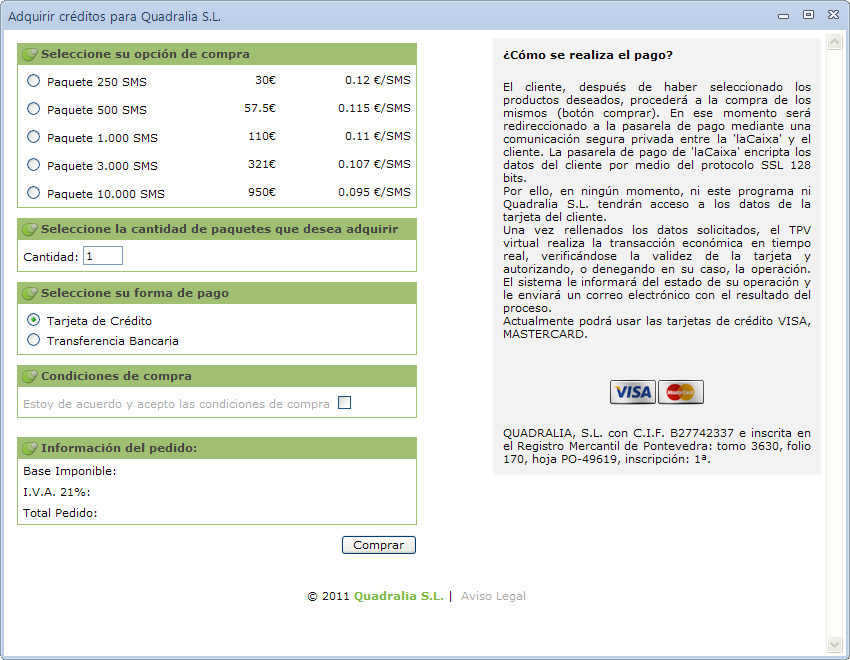
Task: Click the 'Condiciones de compra' header icon
Action: tap(30, 377)
